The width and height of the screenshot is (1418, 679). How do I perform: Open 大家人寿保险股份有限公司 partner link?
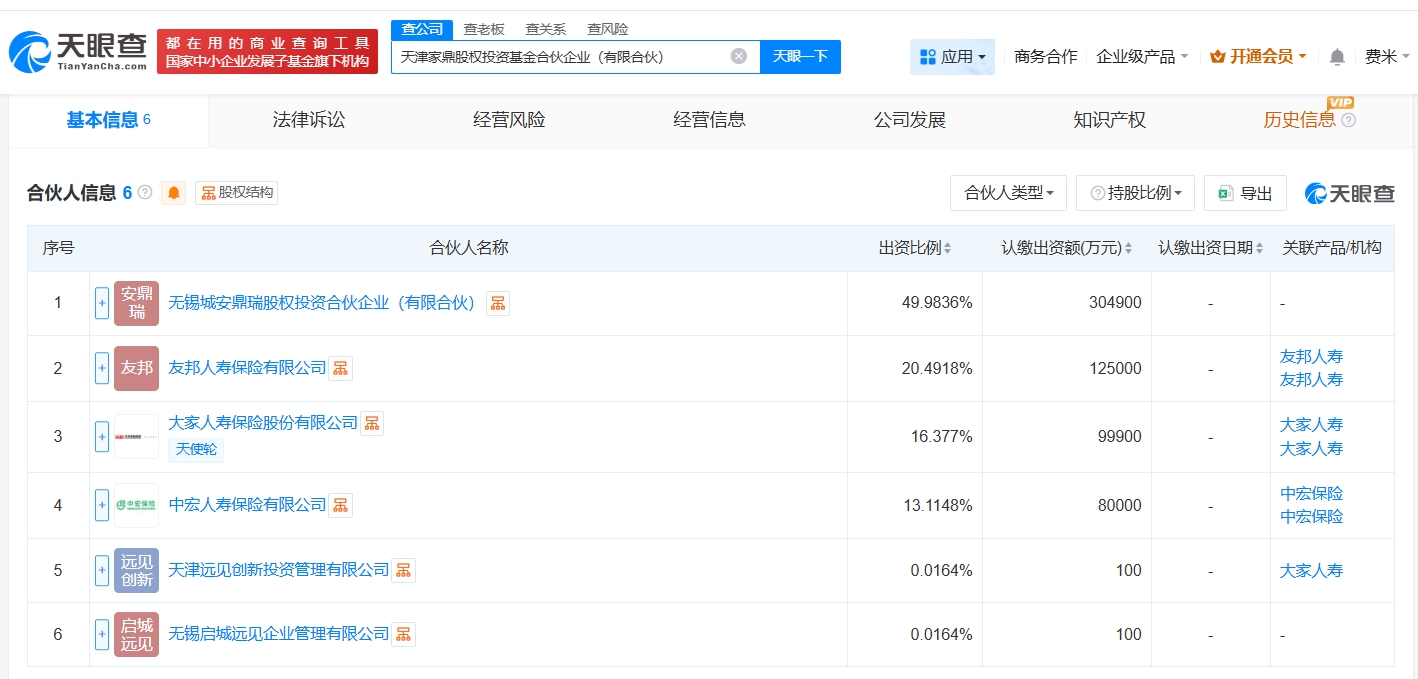point(263,423)
